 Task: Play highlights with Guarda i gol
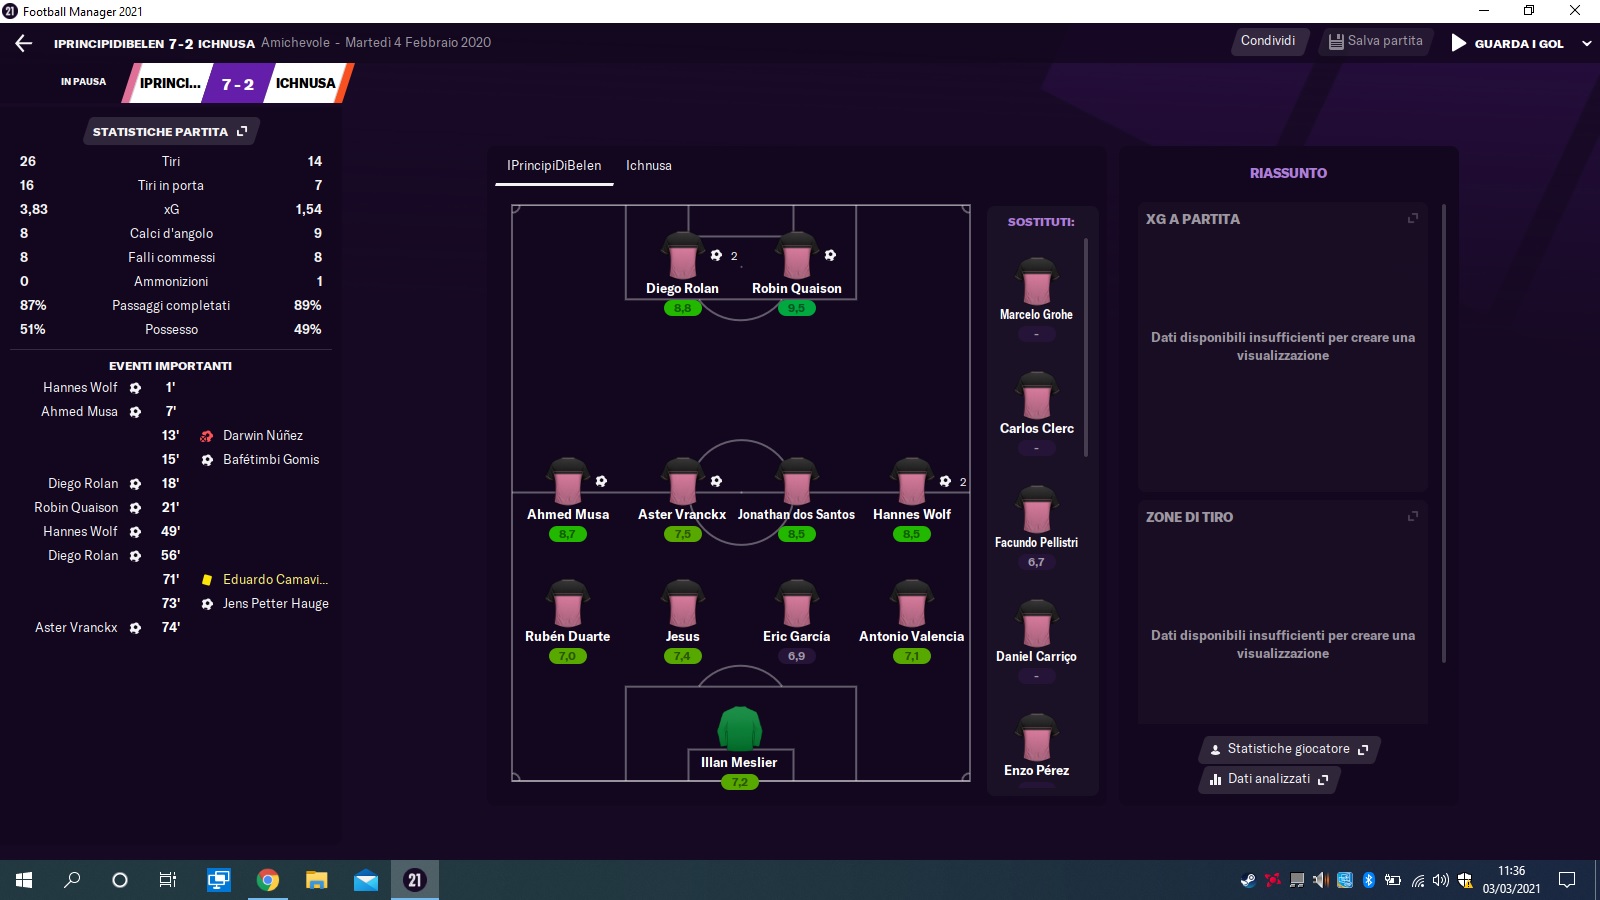tap(1508, 44)
